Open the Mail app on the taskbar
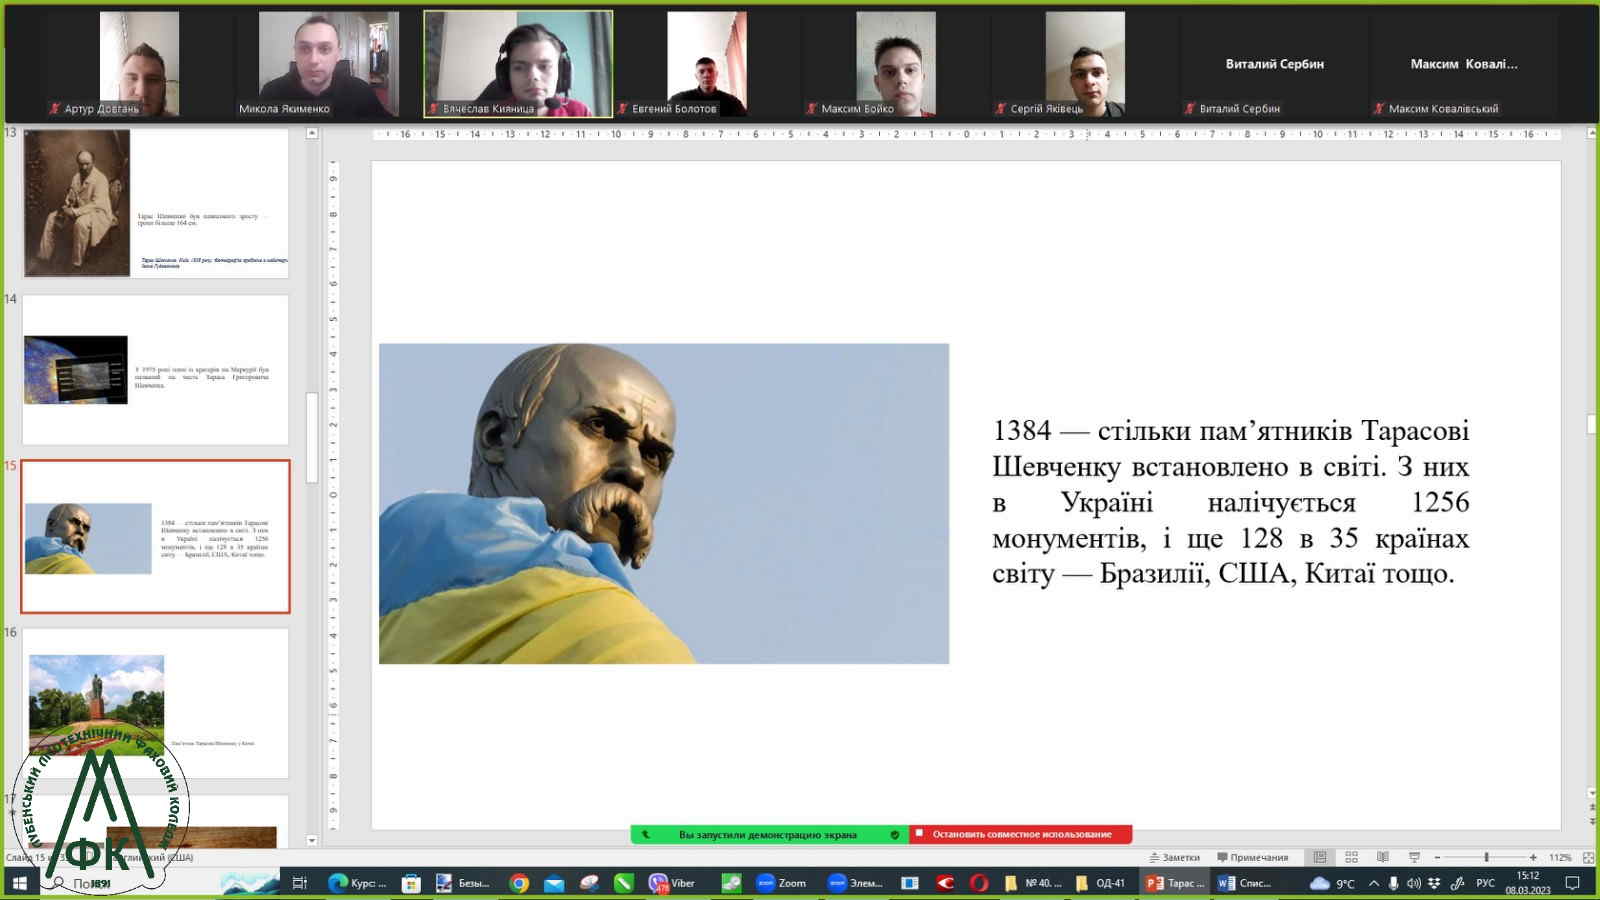This screenshot has width=1600, height=900. 554,883
